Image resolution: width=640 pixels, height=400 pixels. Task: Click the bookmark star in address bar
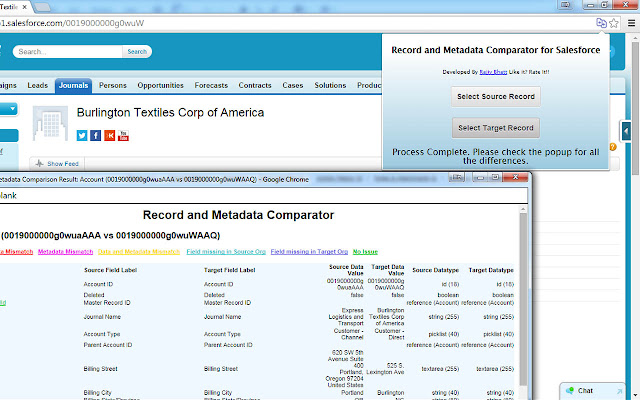pyautogui.click(x=614, y=22)
